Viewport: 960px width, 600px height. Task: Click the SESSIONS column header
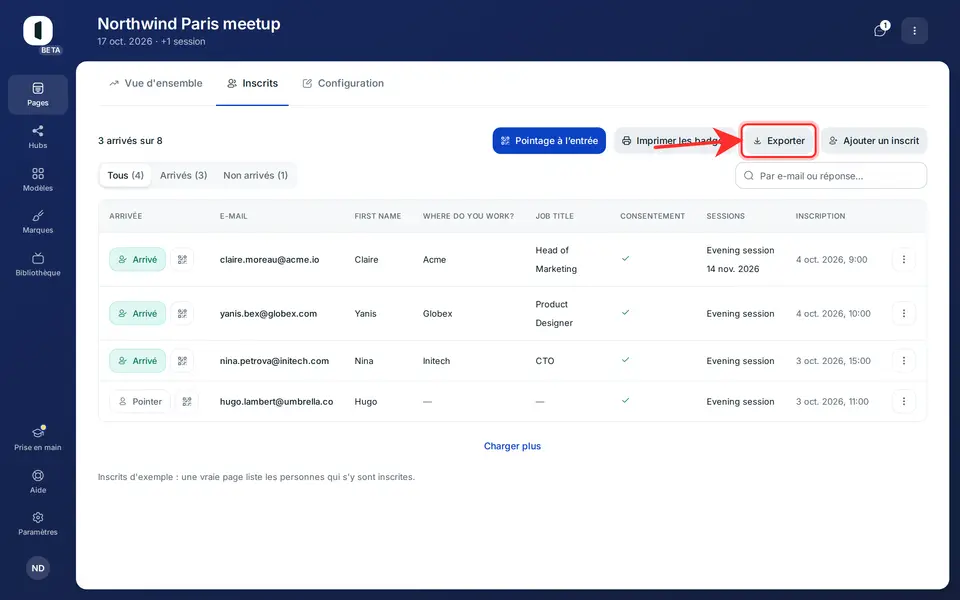pyautogui.click(x=726, y=216)
